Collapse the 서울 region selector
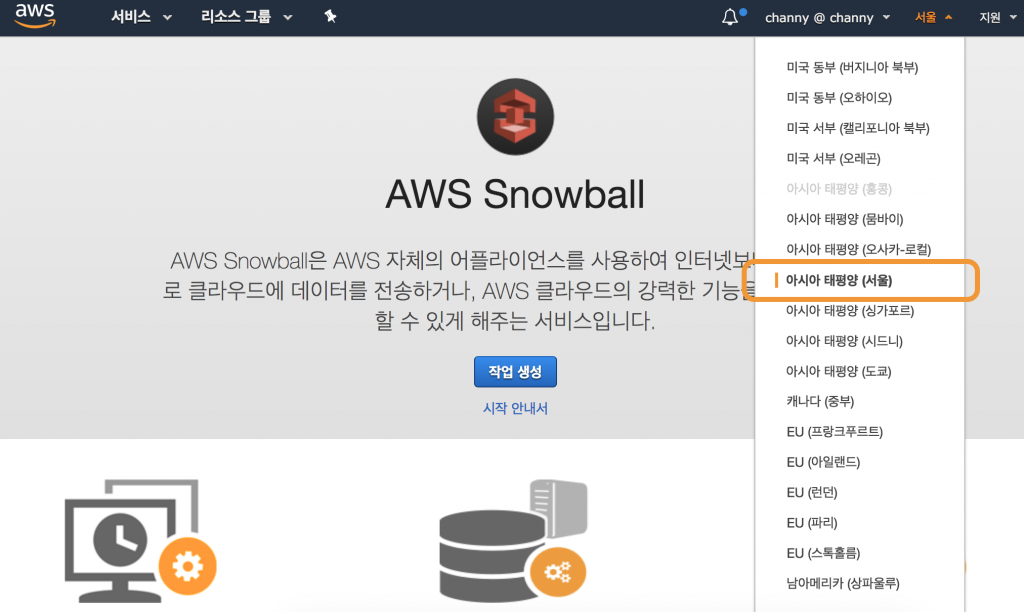The height and width of the screenshot is (612, 1024). pos(933,18)
